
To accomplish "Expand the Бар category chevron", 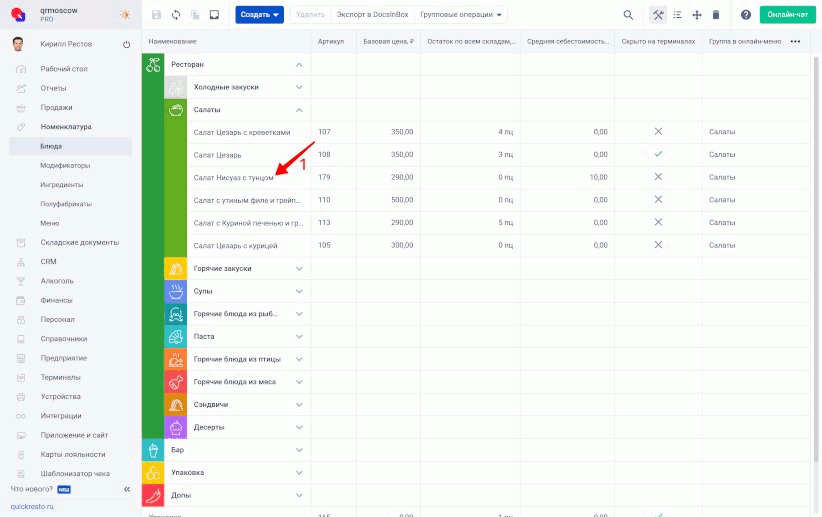I will point(299,450).
